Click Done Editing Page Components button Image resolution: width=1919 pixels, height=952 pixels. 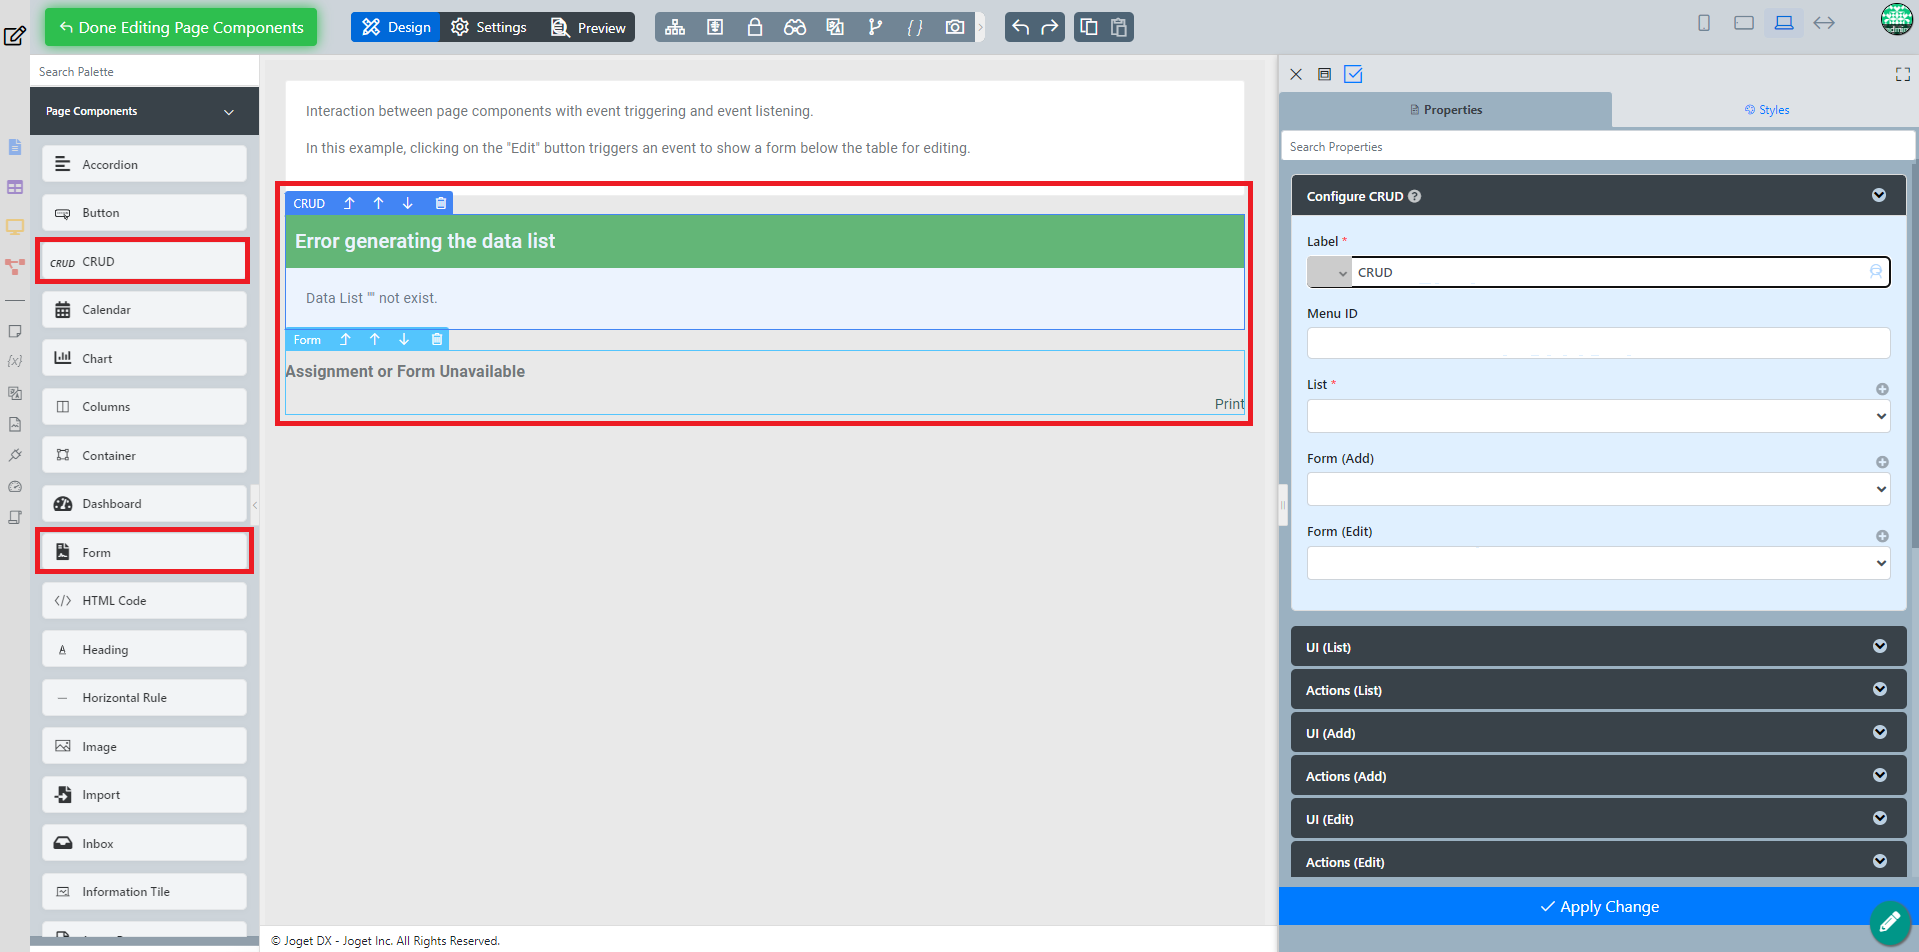point(181,27)
